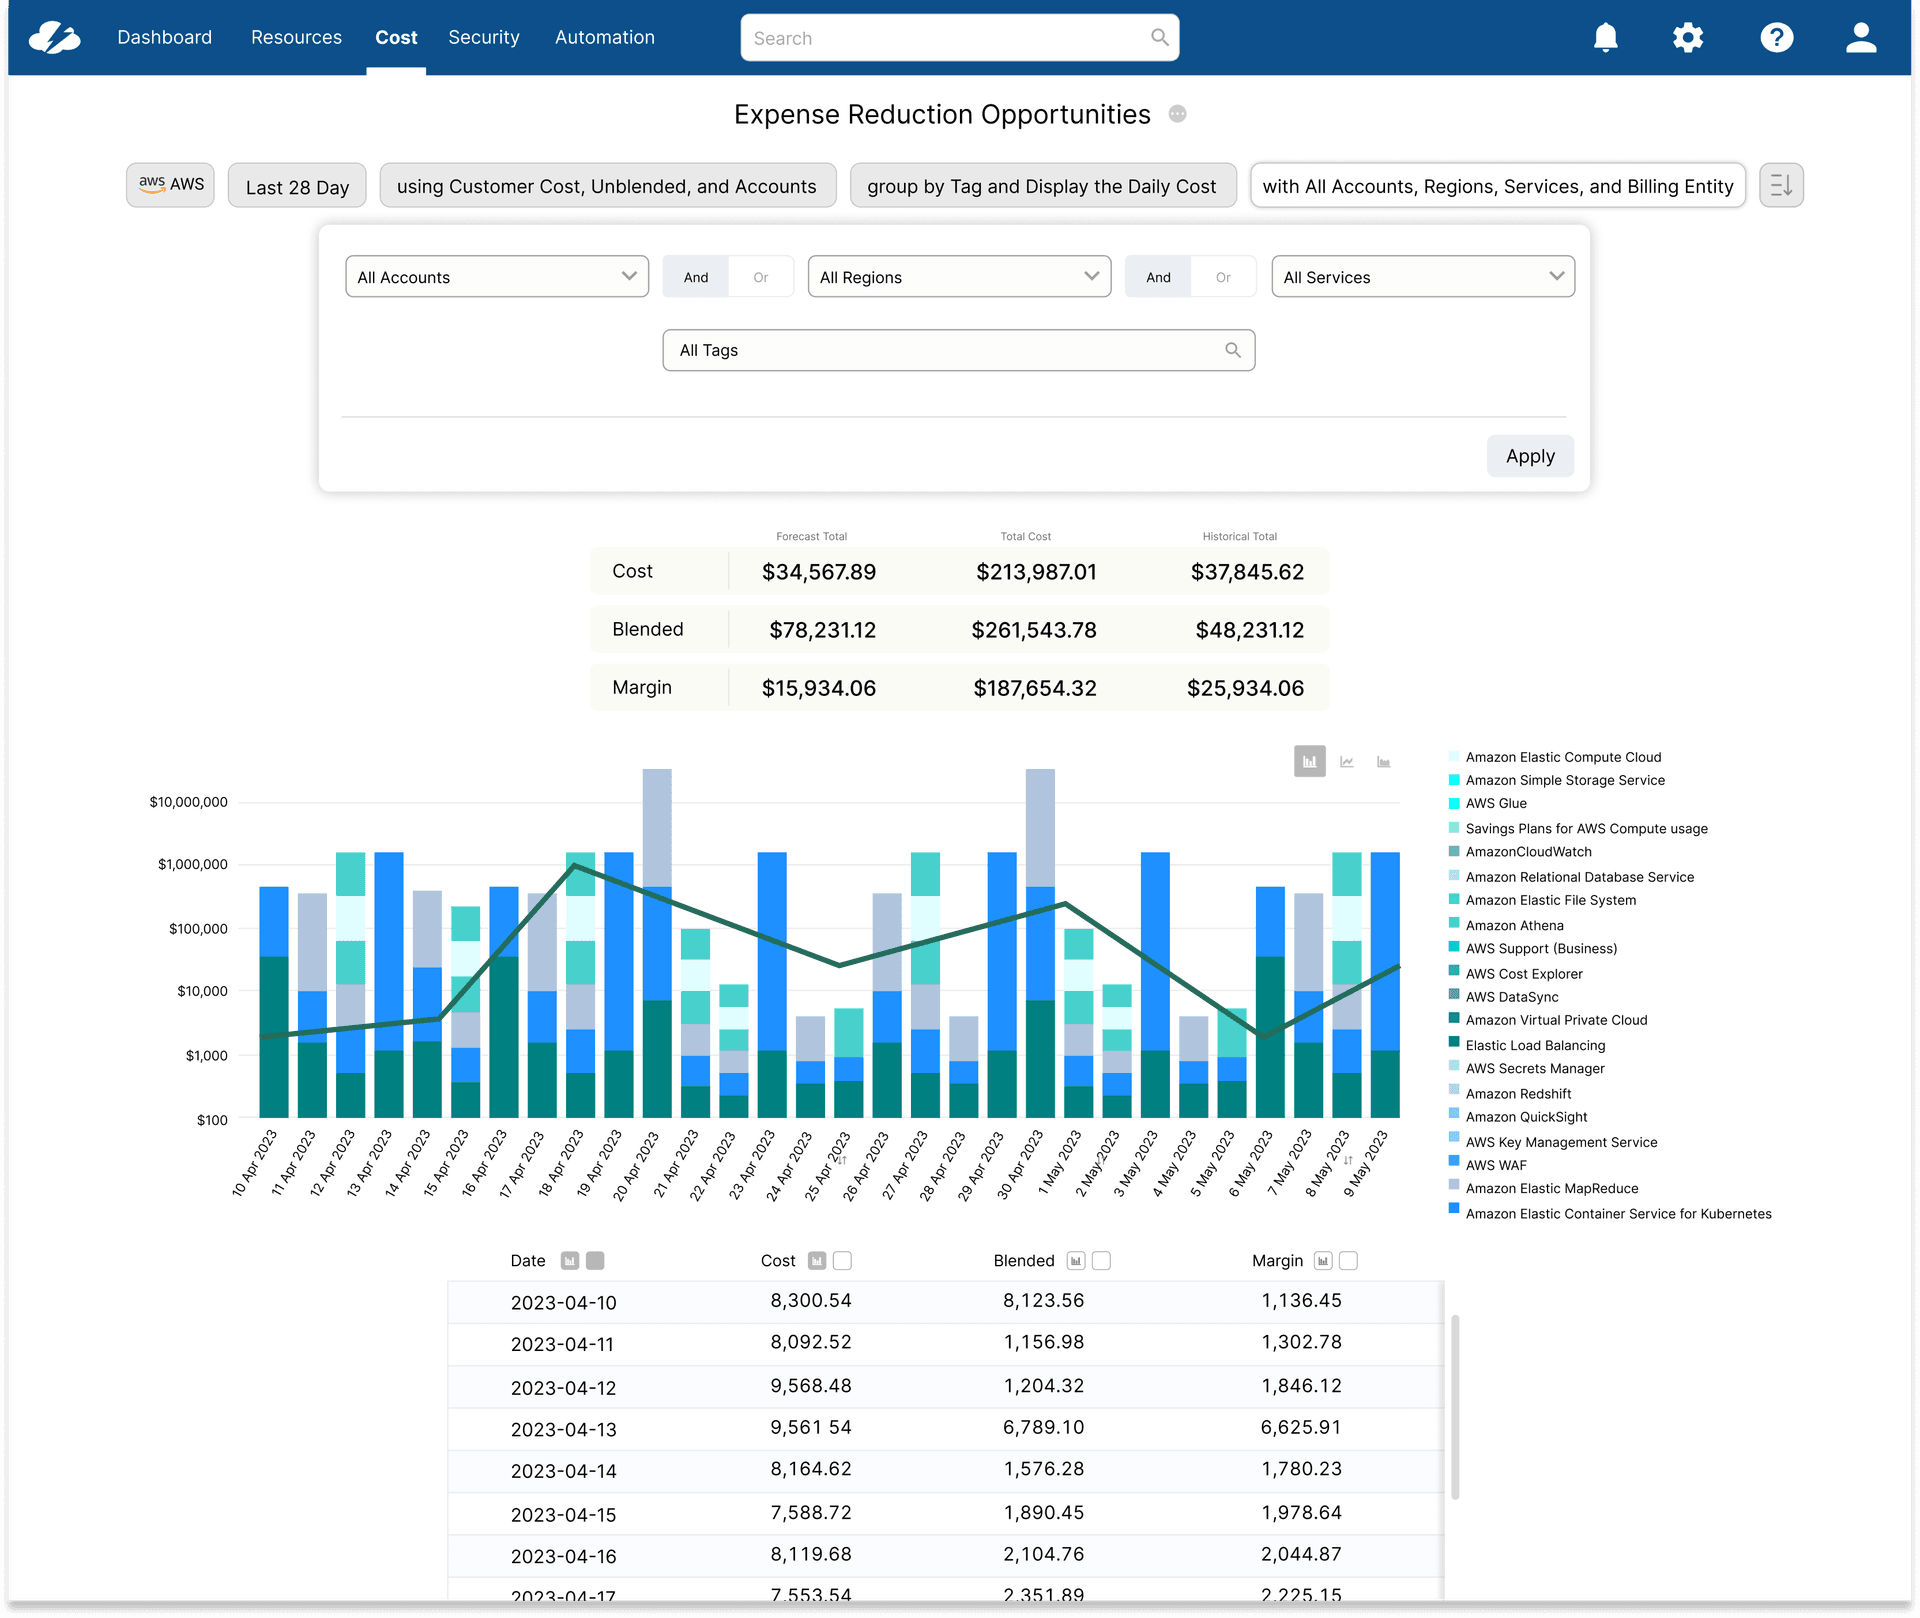
Task: Click the help question mark icon
Action: (1776, 38)
